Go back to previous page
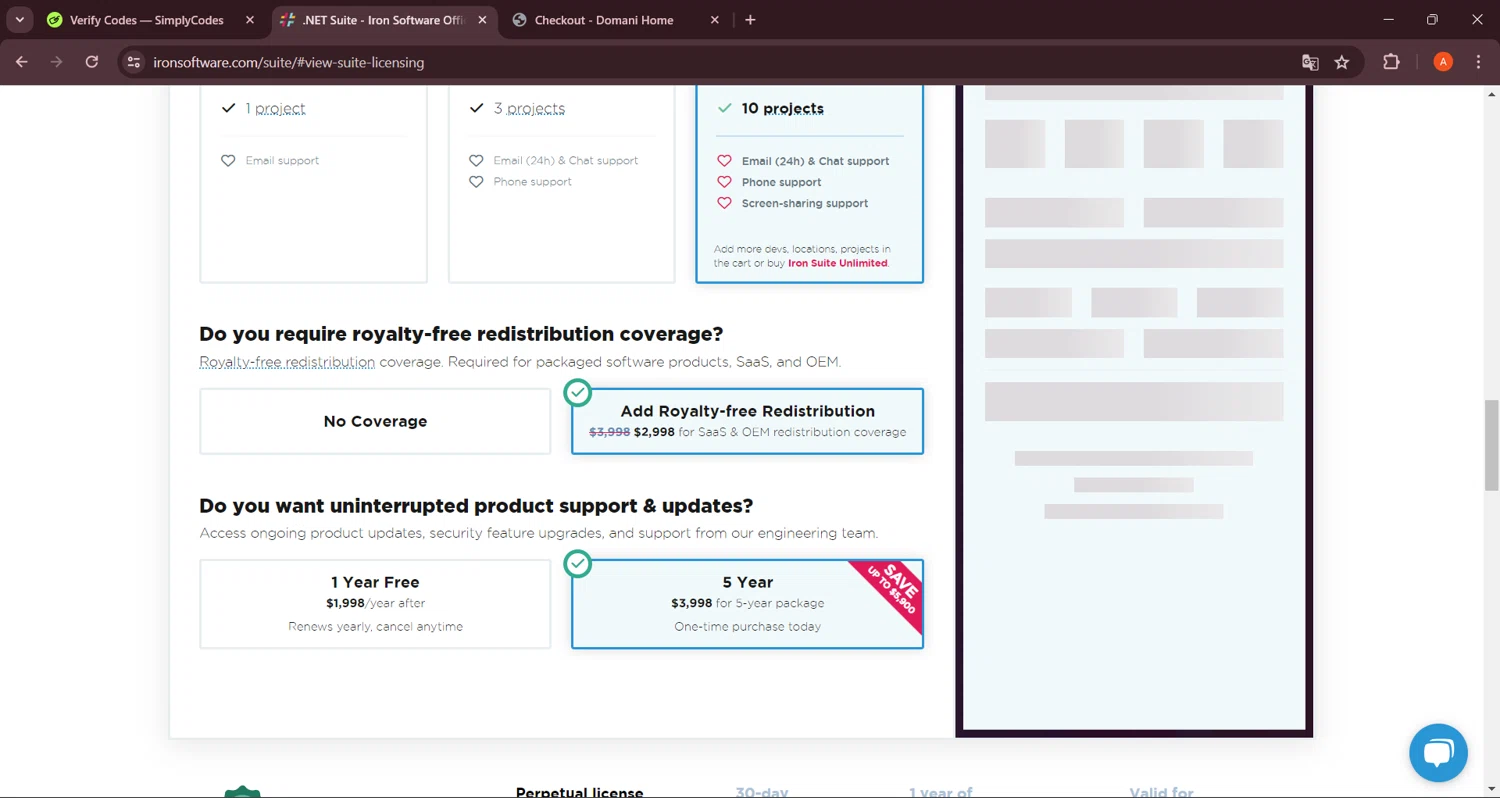1500x798 pixels. [x=22, y=62]
